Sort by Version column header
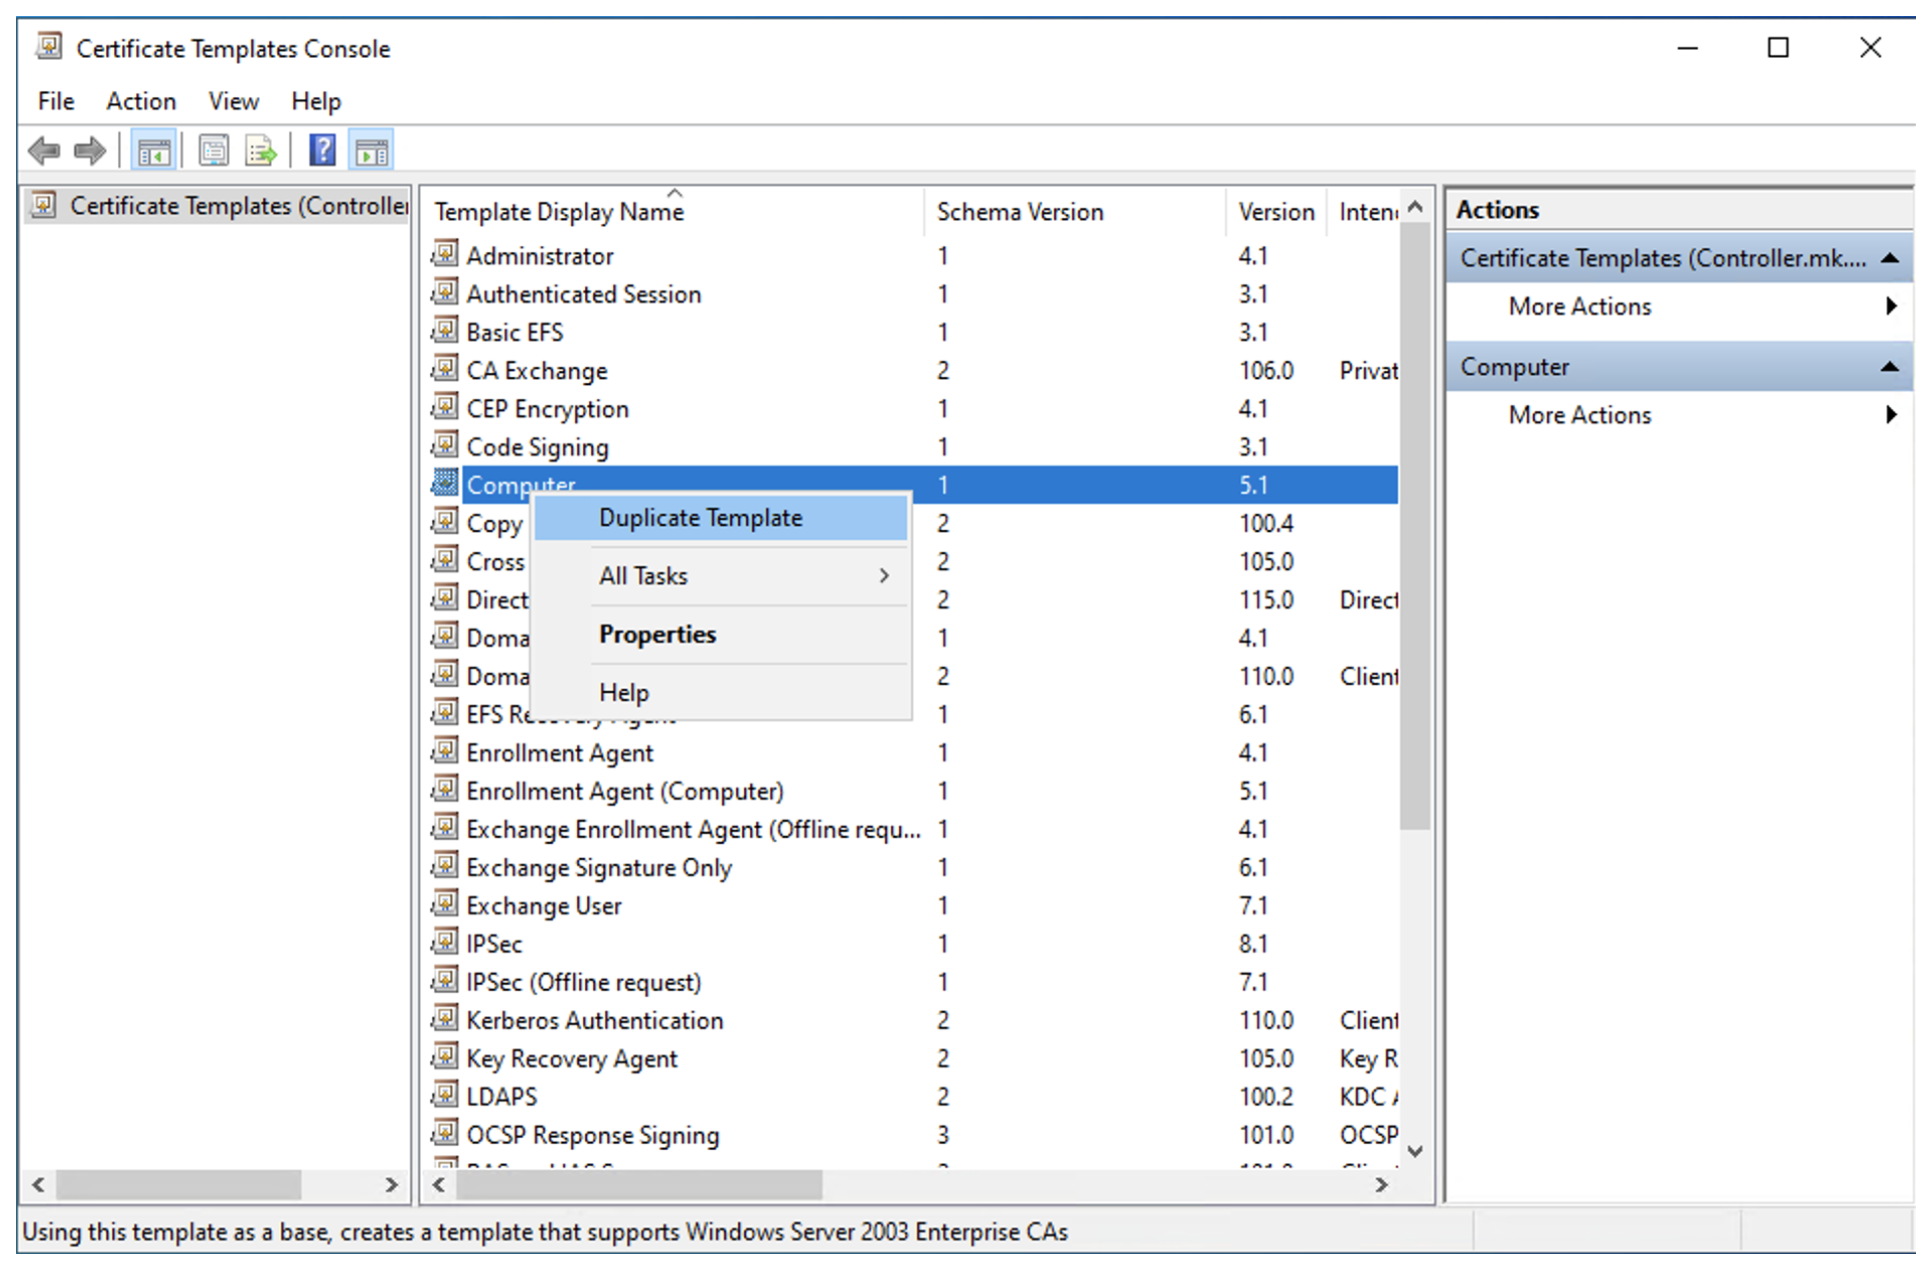 tap(1277, 212)
